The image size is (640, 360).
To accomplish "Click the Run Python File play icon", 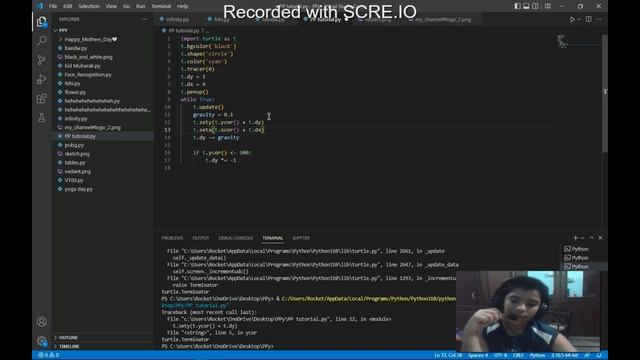I will [x=572, y=19].
